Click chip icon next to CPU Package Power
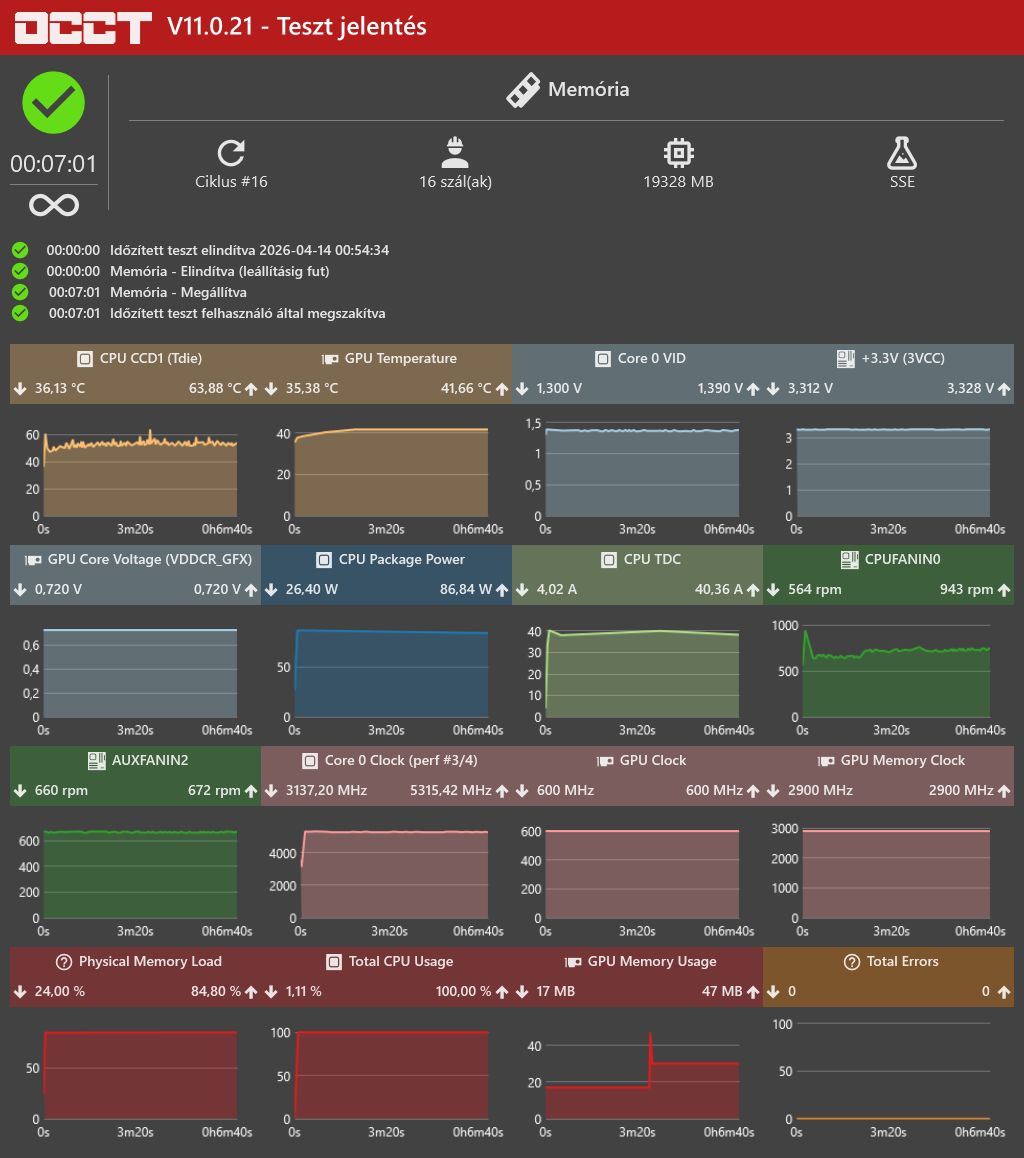The image size is (1024, 1158). (324, 560)
